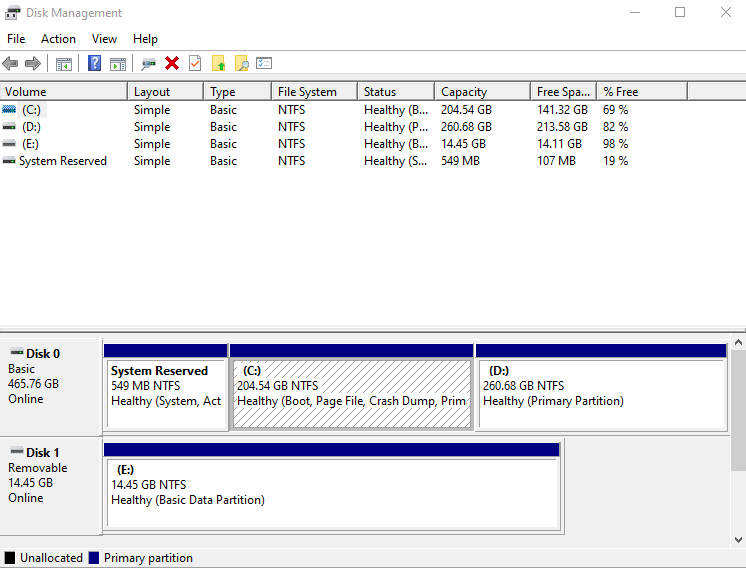Click the 141.32 GB free space cell
This screenshot has width=746, height=568.
562,110
